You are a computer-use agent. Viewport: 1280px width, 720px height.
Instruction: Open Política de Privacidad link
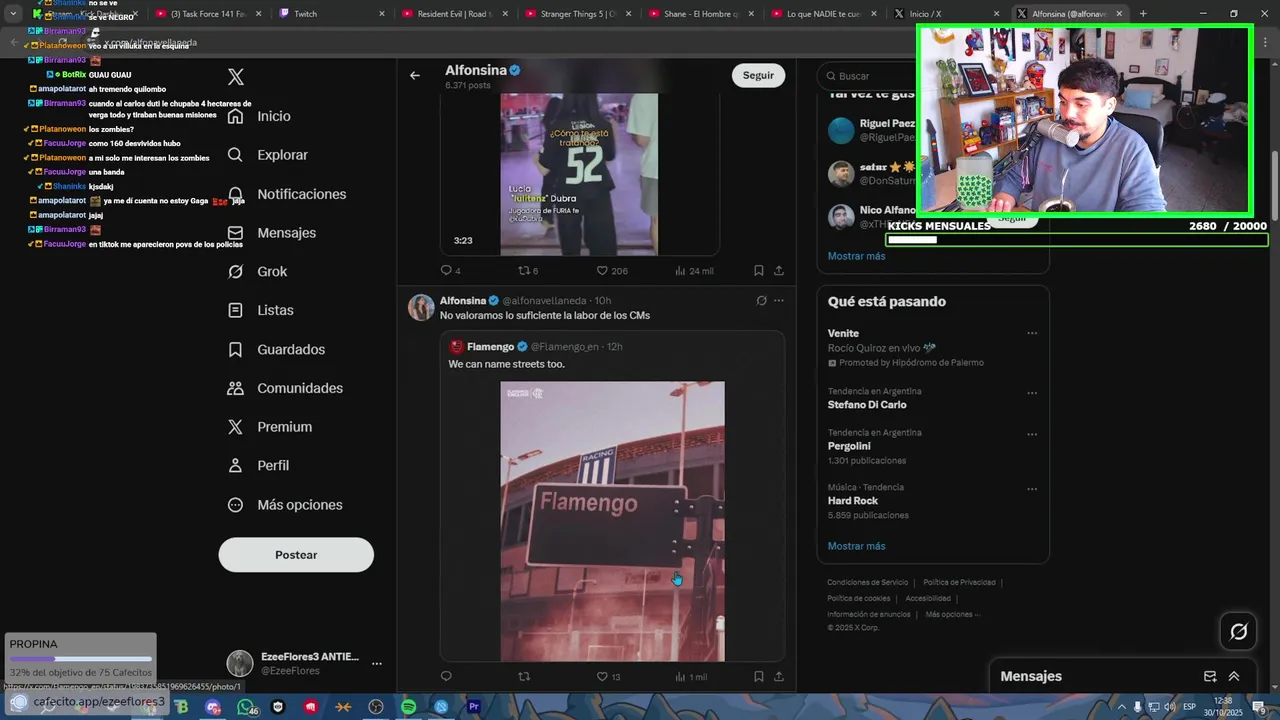(959, 582)
